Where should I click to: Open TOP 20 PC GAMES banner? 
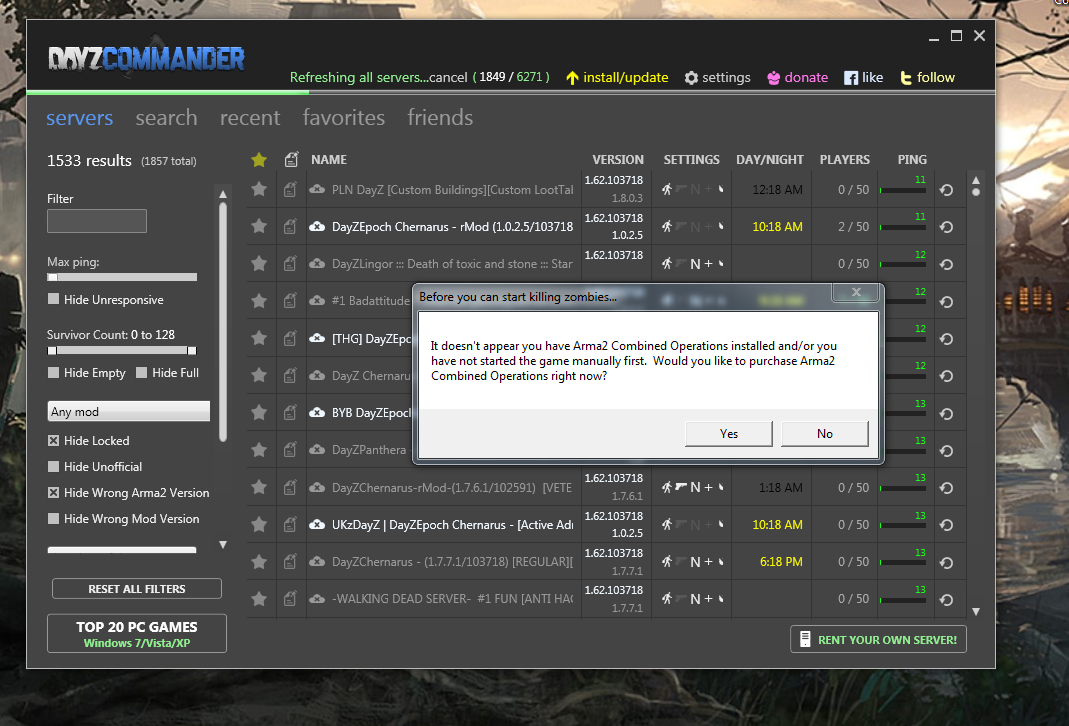coord(137,633)
